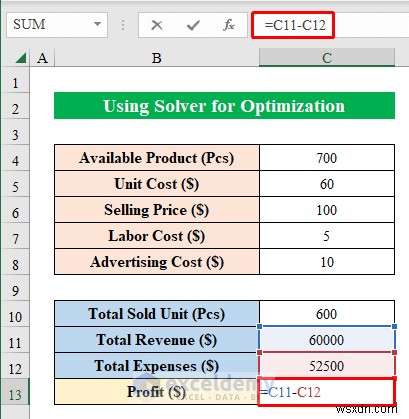This screenshot has height=419, width=409.
Task: Select the 'Profit ($)' label cell
Action: (157, 392)
